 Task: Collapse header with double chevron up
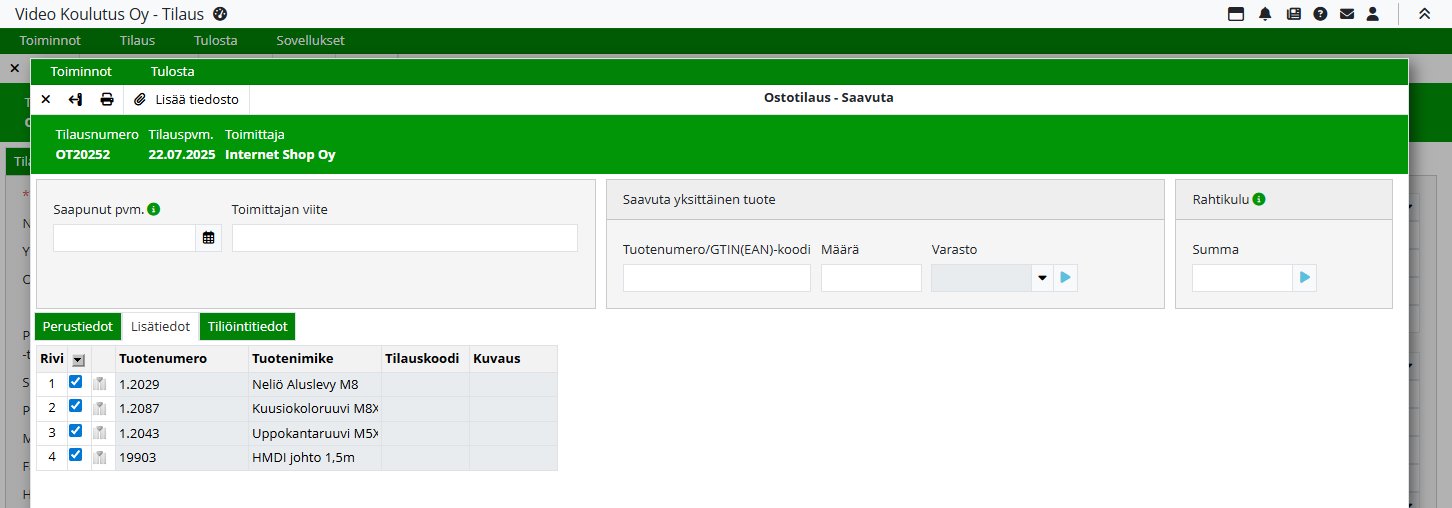click(1424, 14)
